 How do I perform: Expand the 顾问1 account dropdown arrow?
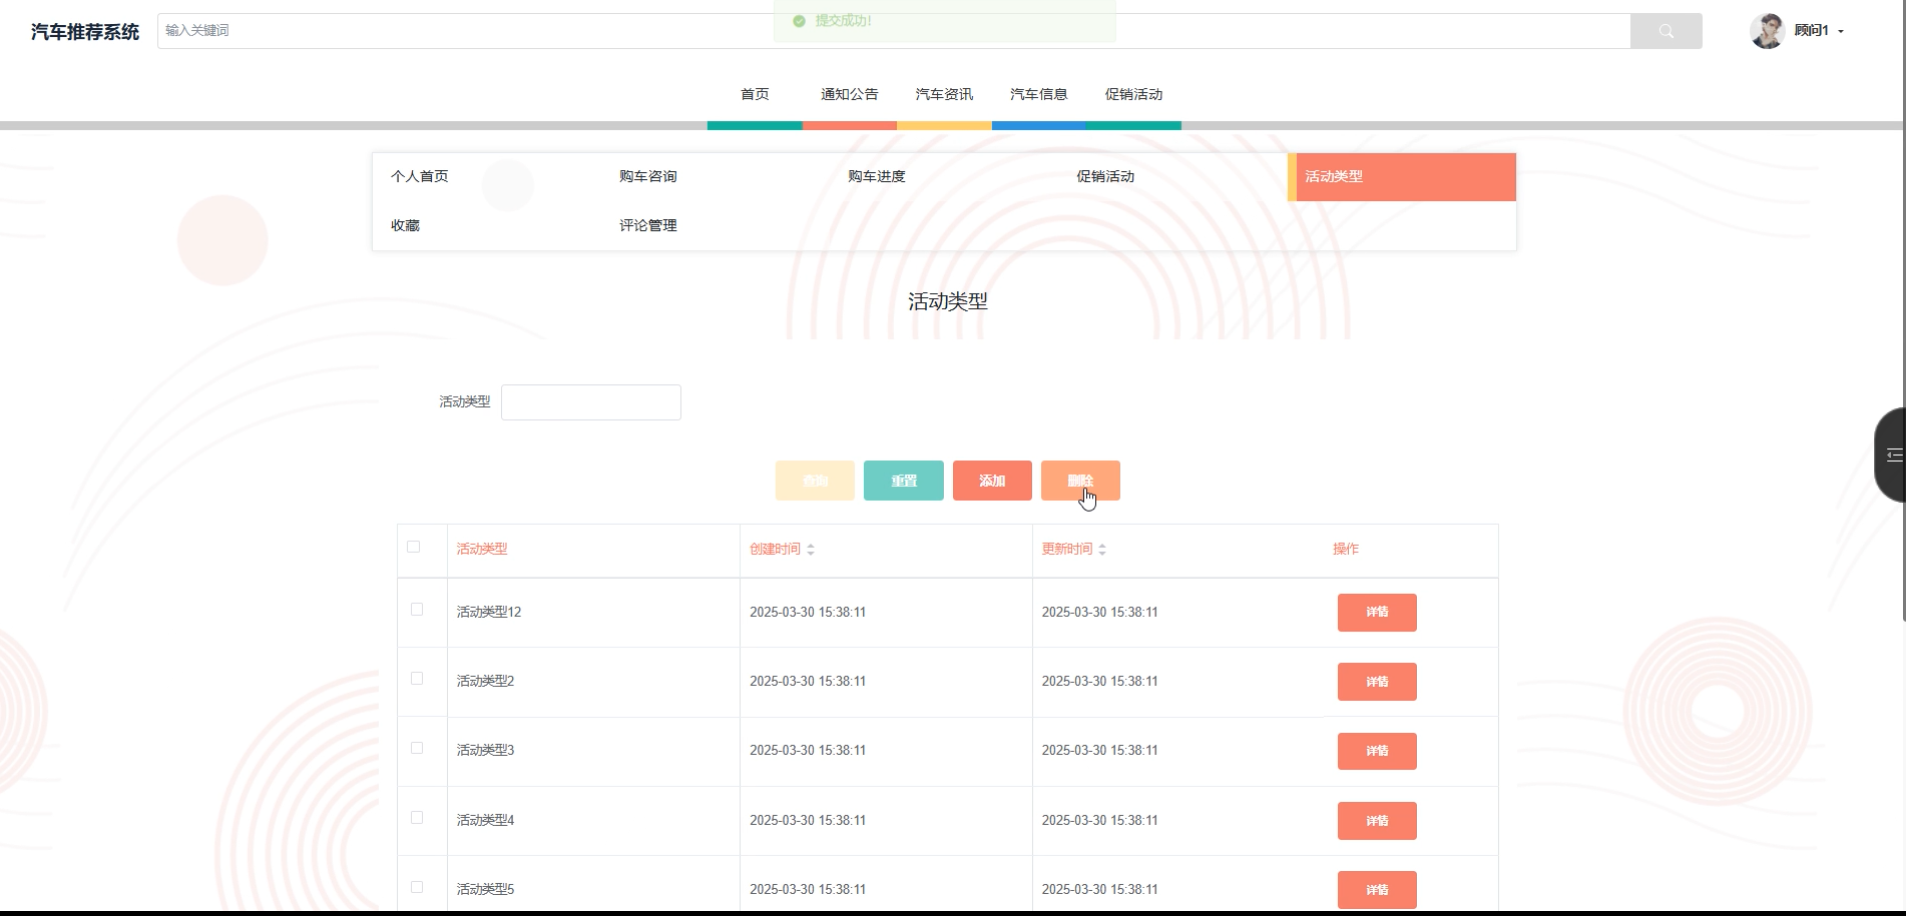click(1841, 32)
